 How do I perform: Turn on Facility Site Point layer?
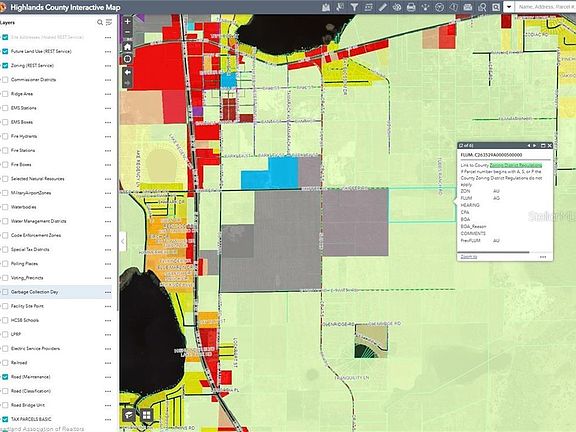coord(5,306)
